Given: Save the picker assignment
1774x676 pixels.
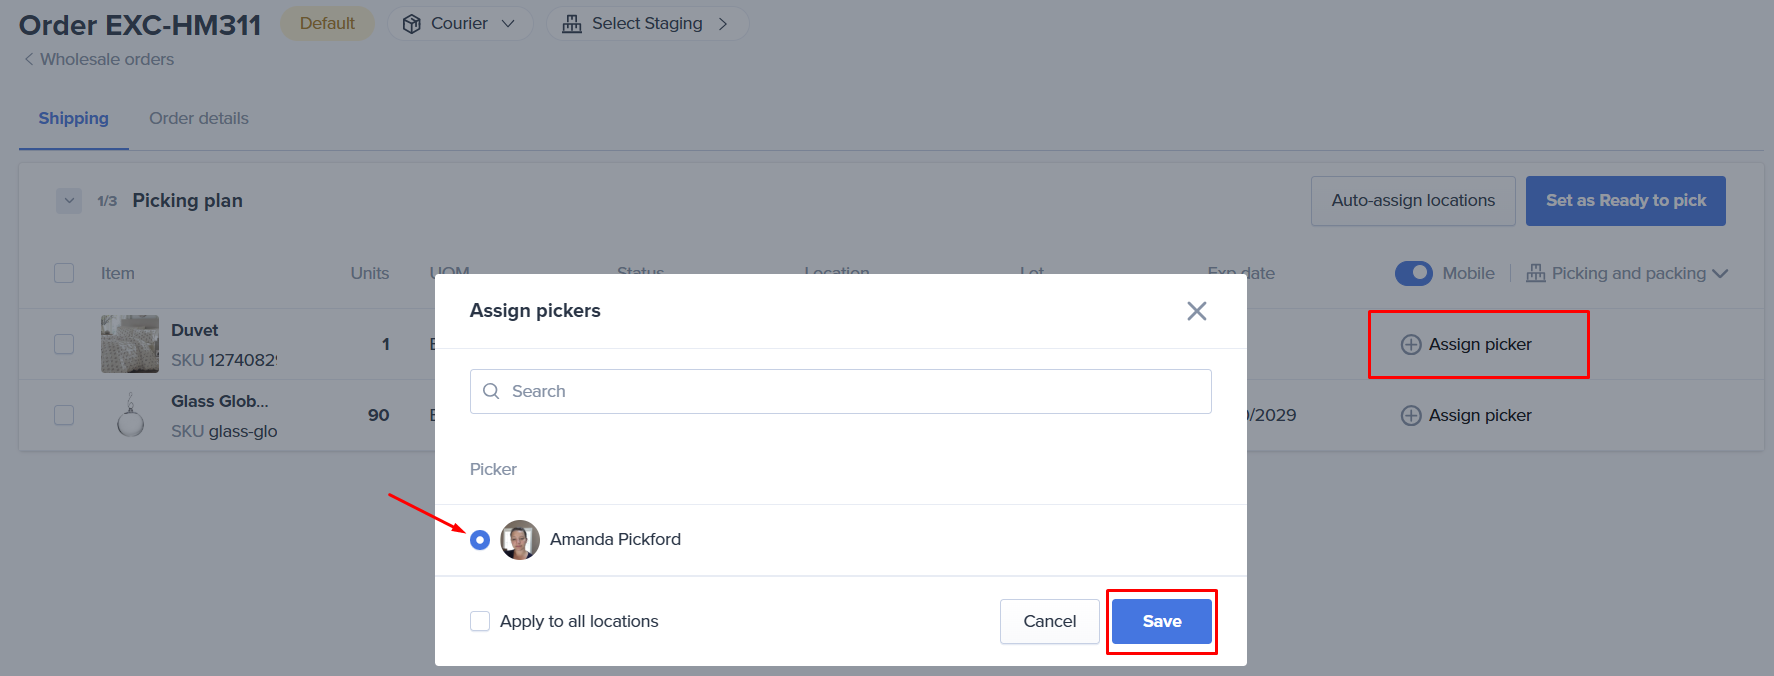Looking at the screenshot, I should click(1161, 621).
